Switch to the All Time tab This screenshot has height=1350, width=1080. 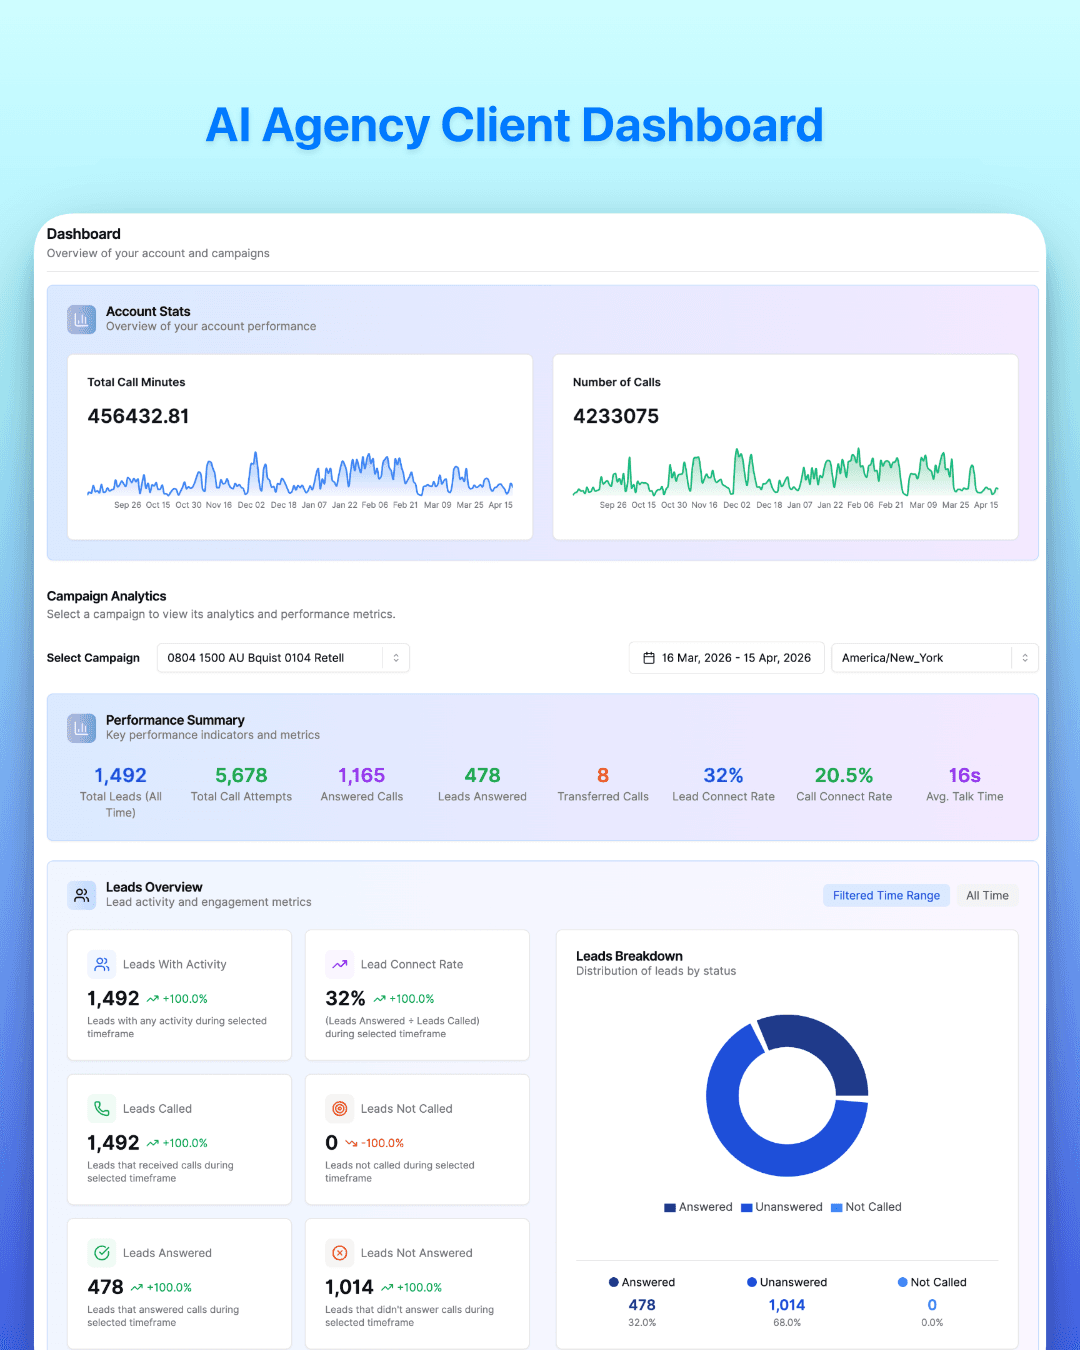coord(988,895)
